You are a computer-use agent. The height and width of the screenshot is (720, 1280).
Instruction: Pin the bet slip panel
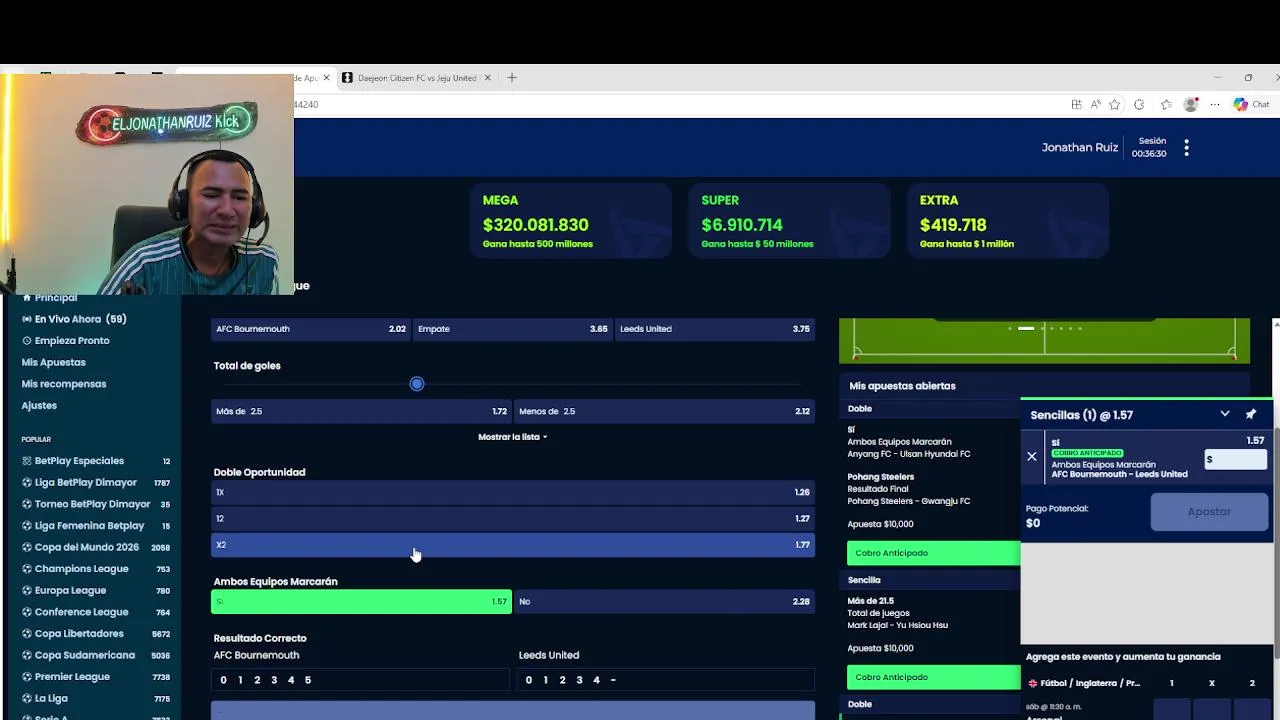(1251, 414)
